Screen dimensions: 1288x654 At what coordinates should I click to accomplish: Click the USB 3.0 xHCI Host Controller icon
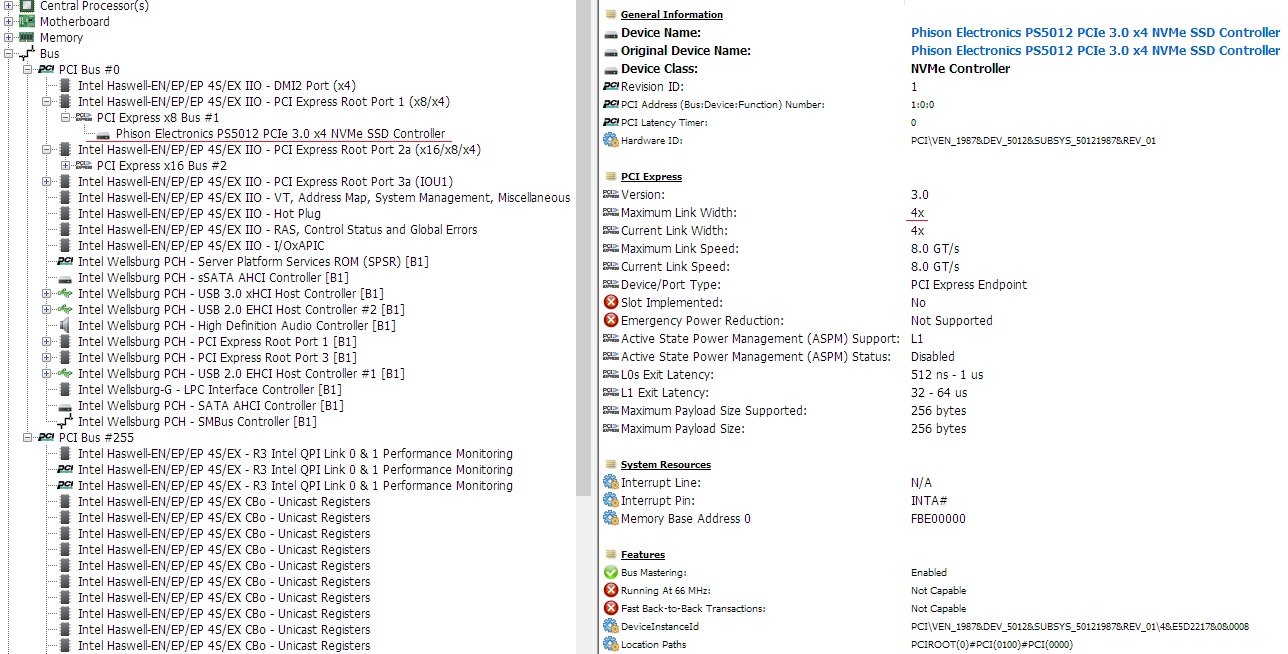tap(65, 294)
